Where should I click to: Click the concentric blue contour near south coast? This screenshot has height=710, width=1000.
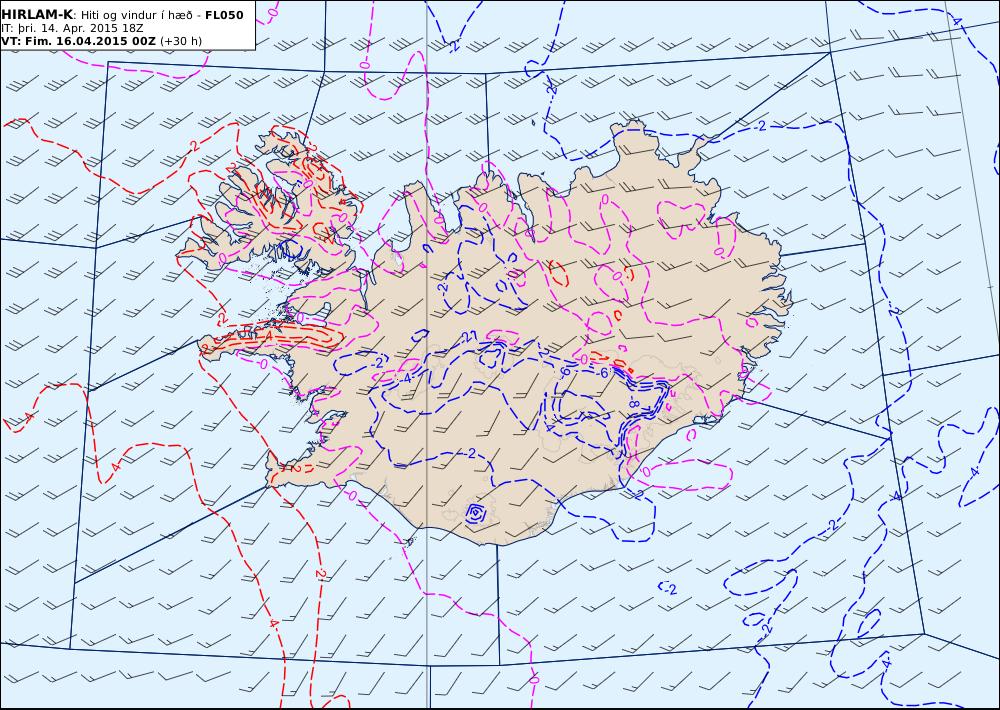point(476,513)
